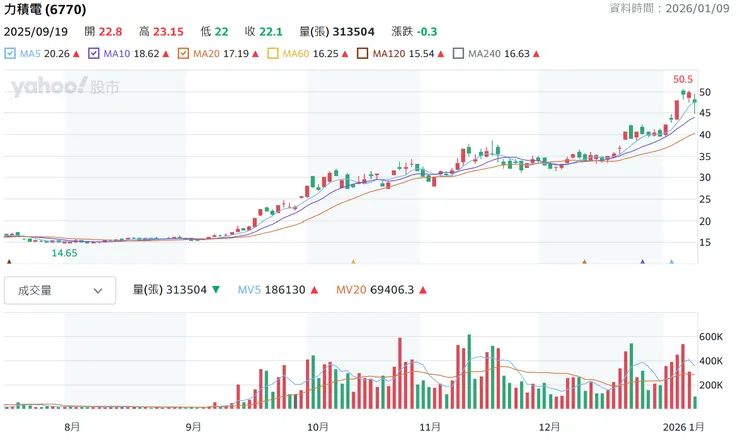This screenshot has width=740, height=442.
Task: Click the MA20 value 17.19
Action: click(x=236, y=53)
